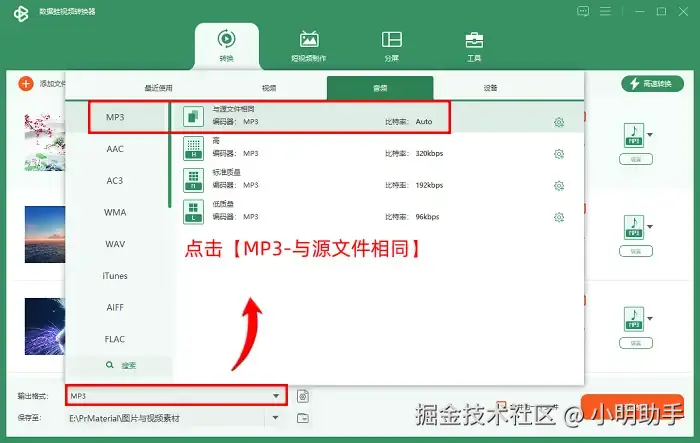Click the orange add file plus icon
This screenshot has height=443, width=700.
(x=26, y=84)
